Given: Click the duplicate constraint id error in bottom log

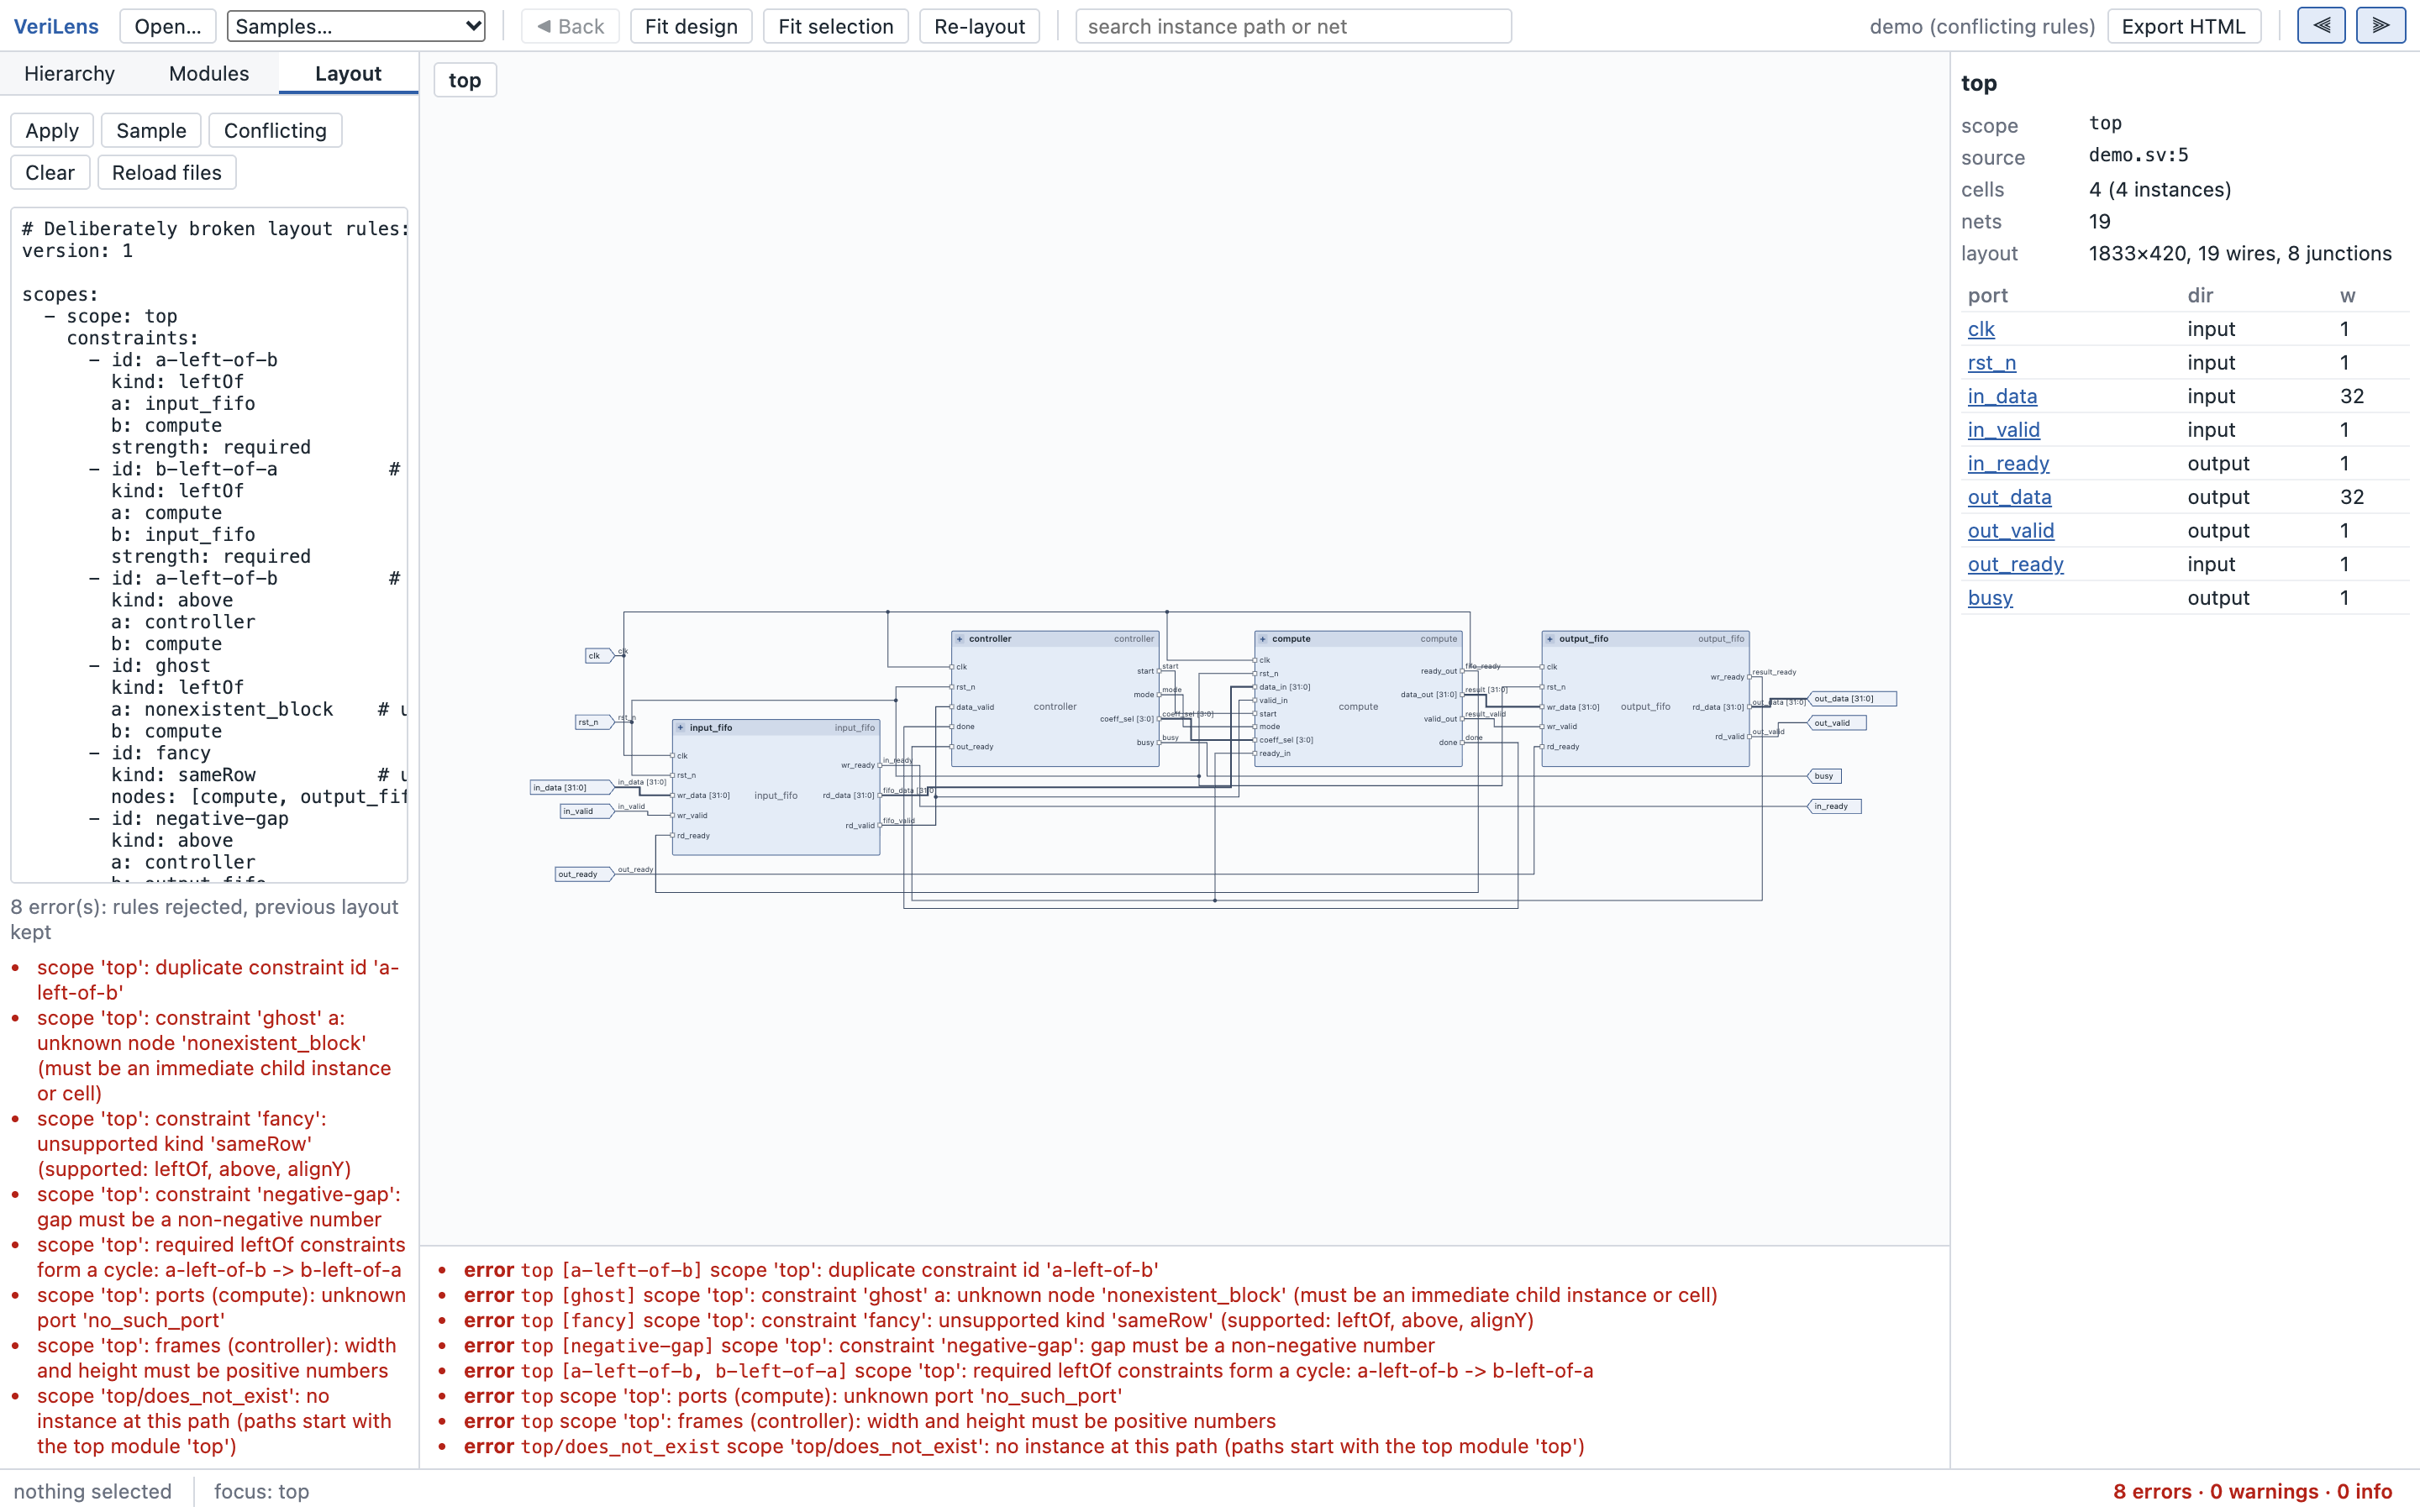Looking at the screenshot, I should pyautogui.click(x=811, y=1270).
